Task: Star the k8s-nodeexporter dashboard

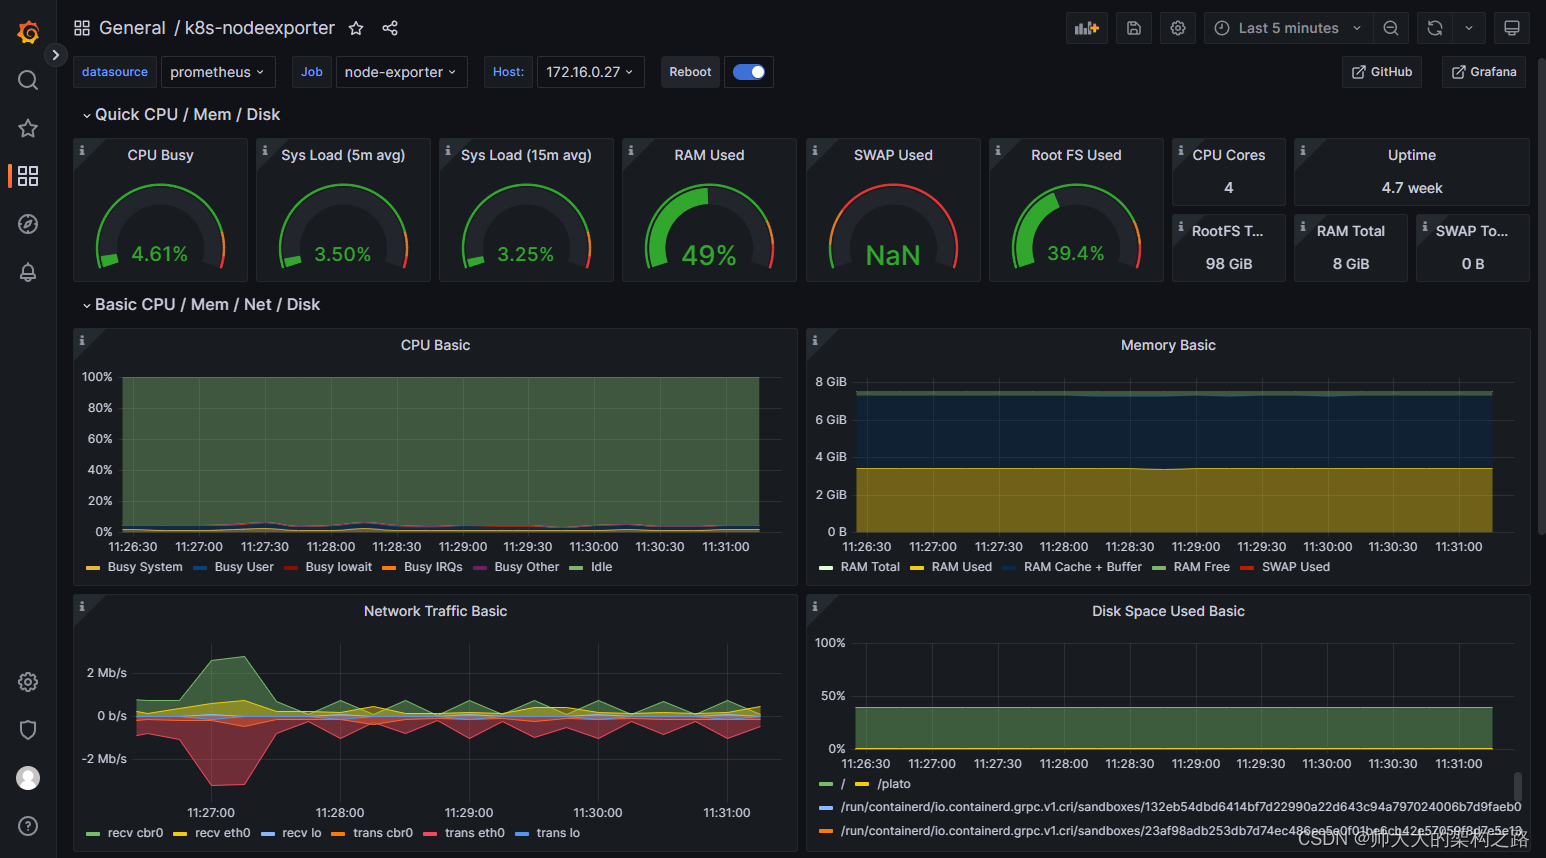Action: coord(356,28)
